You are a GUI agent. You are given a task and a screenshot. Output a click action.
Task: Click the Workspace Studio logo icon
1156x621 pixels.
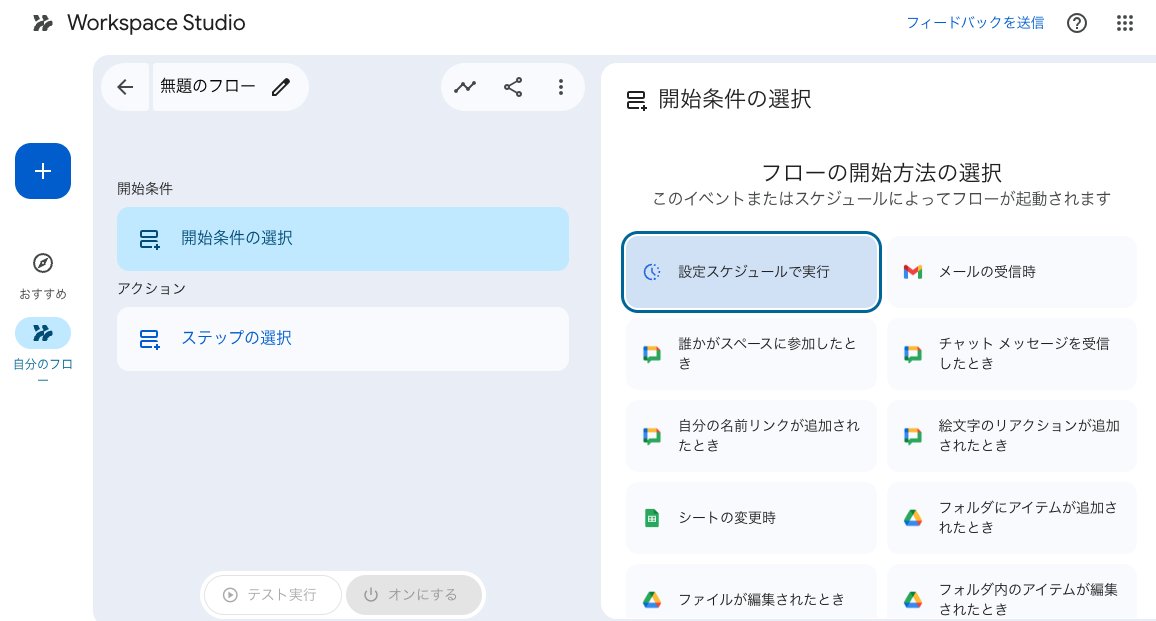tap(43, 24)
